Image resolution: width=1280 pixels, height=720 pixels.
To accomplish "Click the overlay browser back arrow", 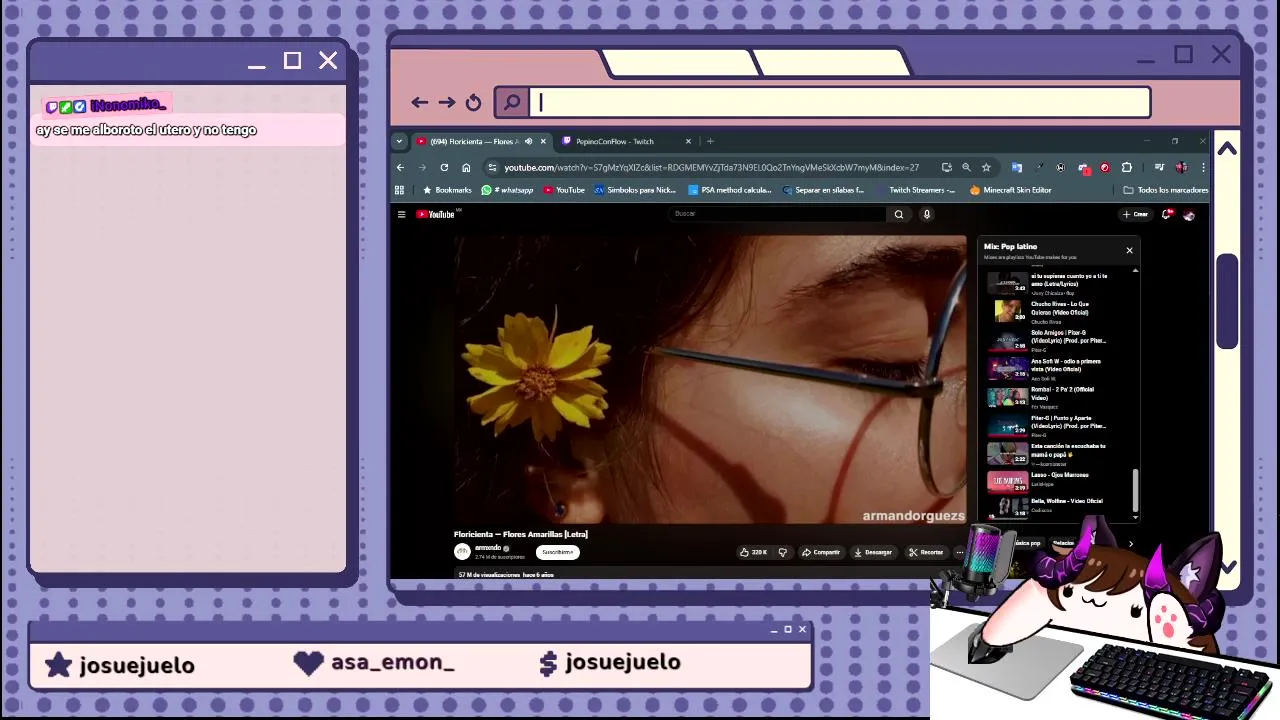I will pos(420,102).
